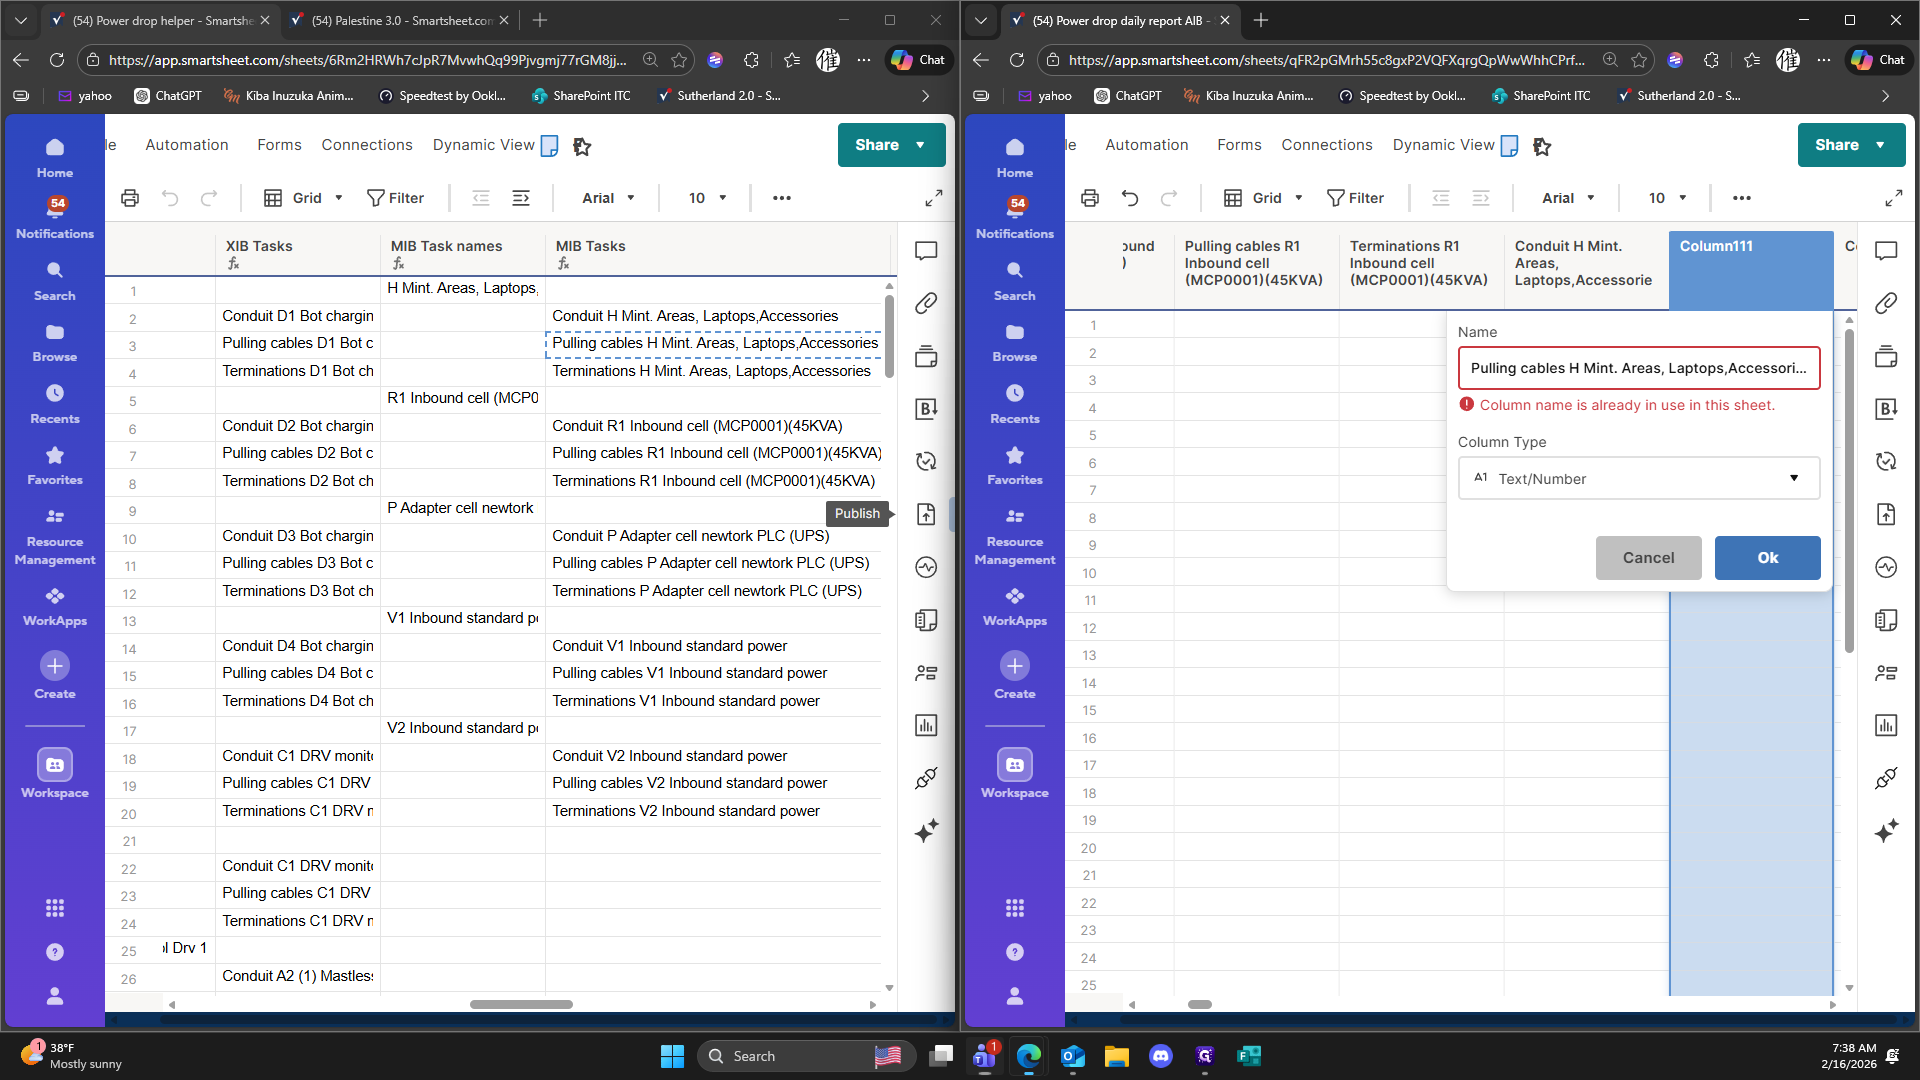Expand the Column Type Text/Number dropdown
Screen dimensions: 1920x1080
coord(1638,479)
